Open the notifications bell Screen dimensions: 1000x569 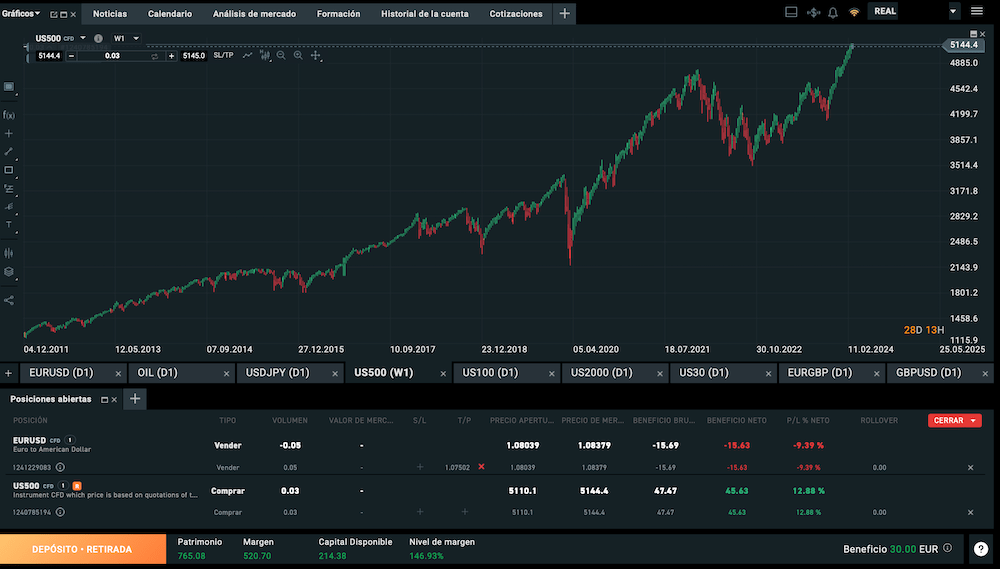(833, 13)
